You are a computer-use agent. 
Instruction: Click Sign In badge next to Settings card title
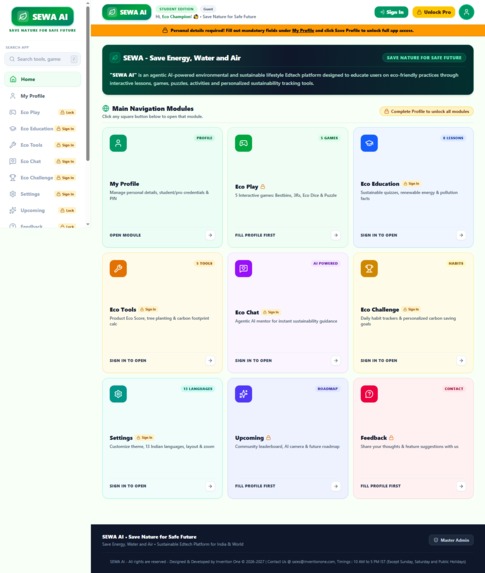(x=145, y=437)
